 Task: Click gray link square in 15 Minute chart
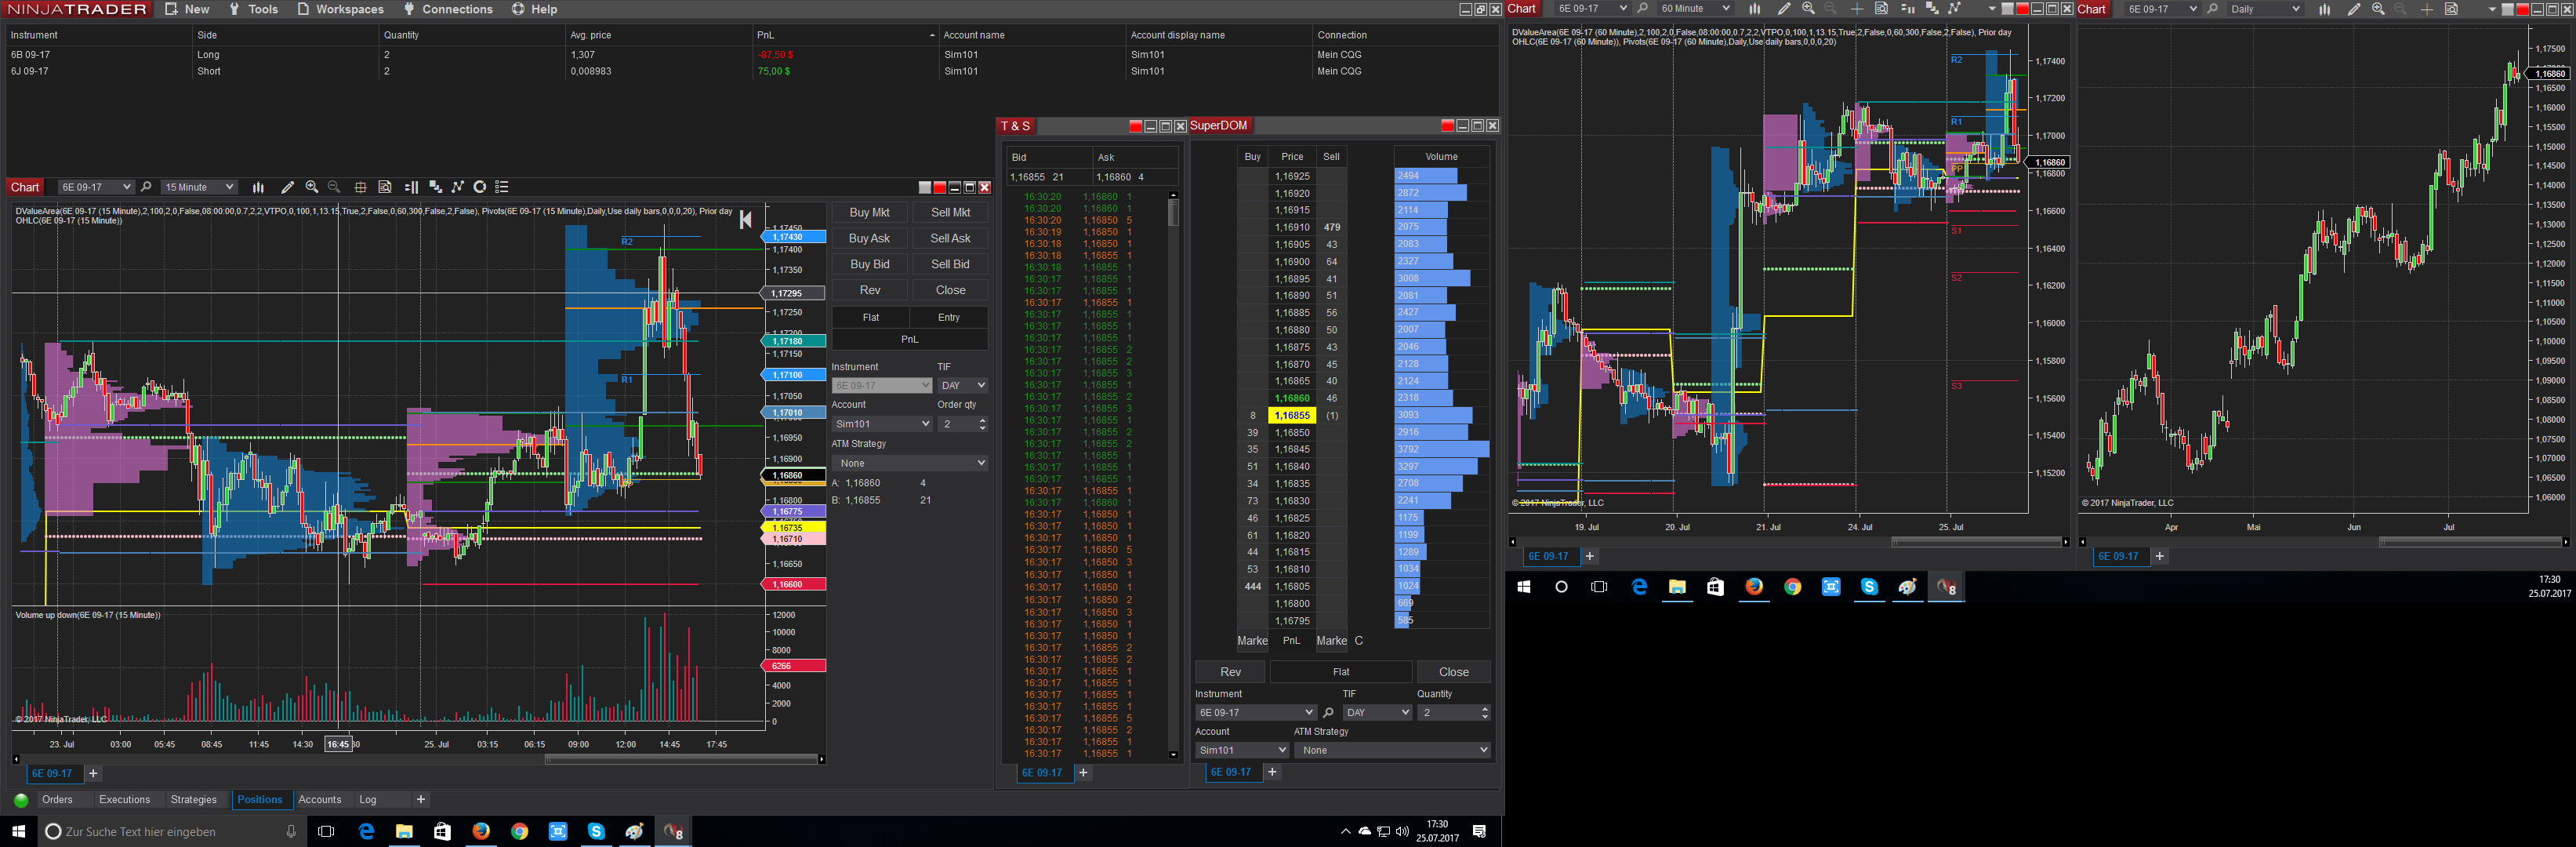point(925,187)
